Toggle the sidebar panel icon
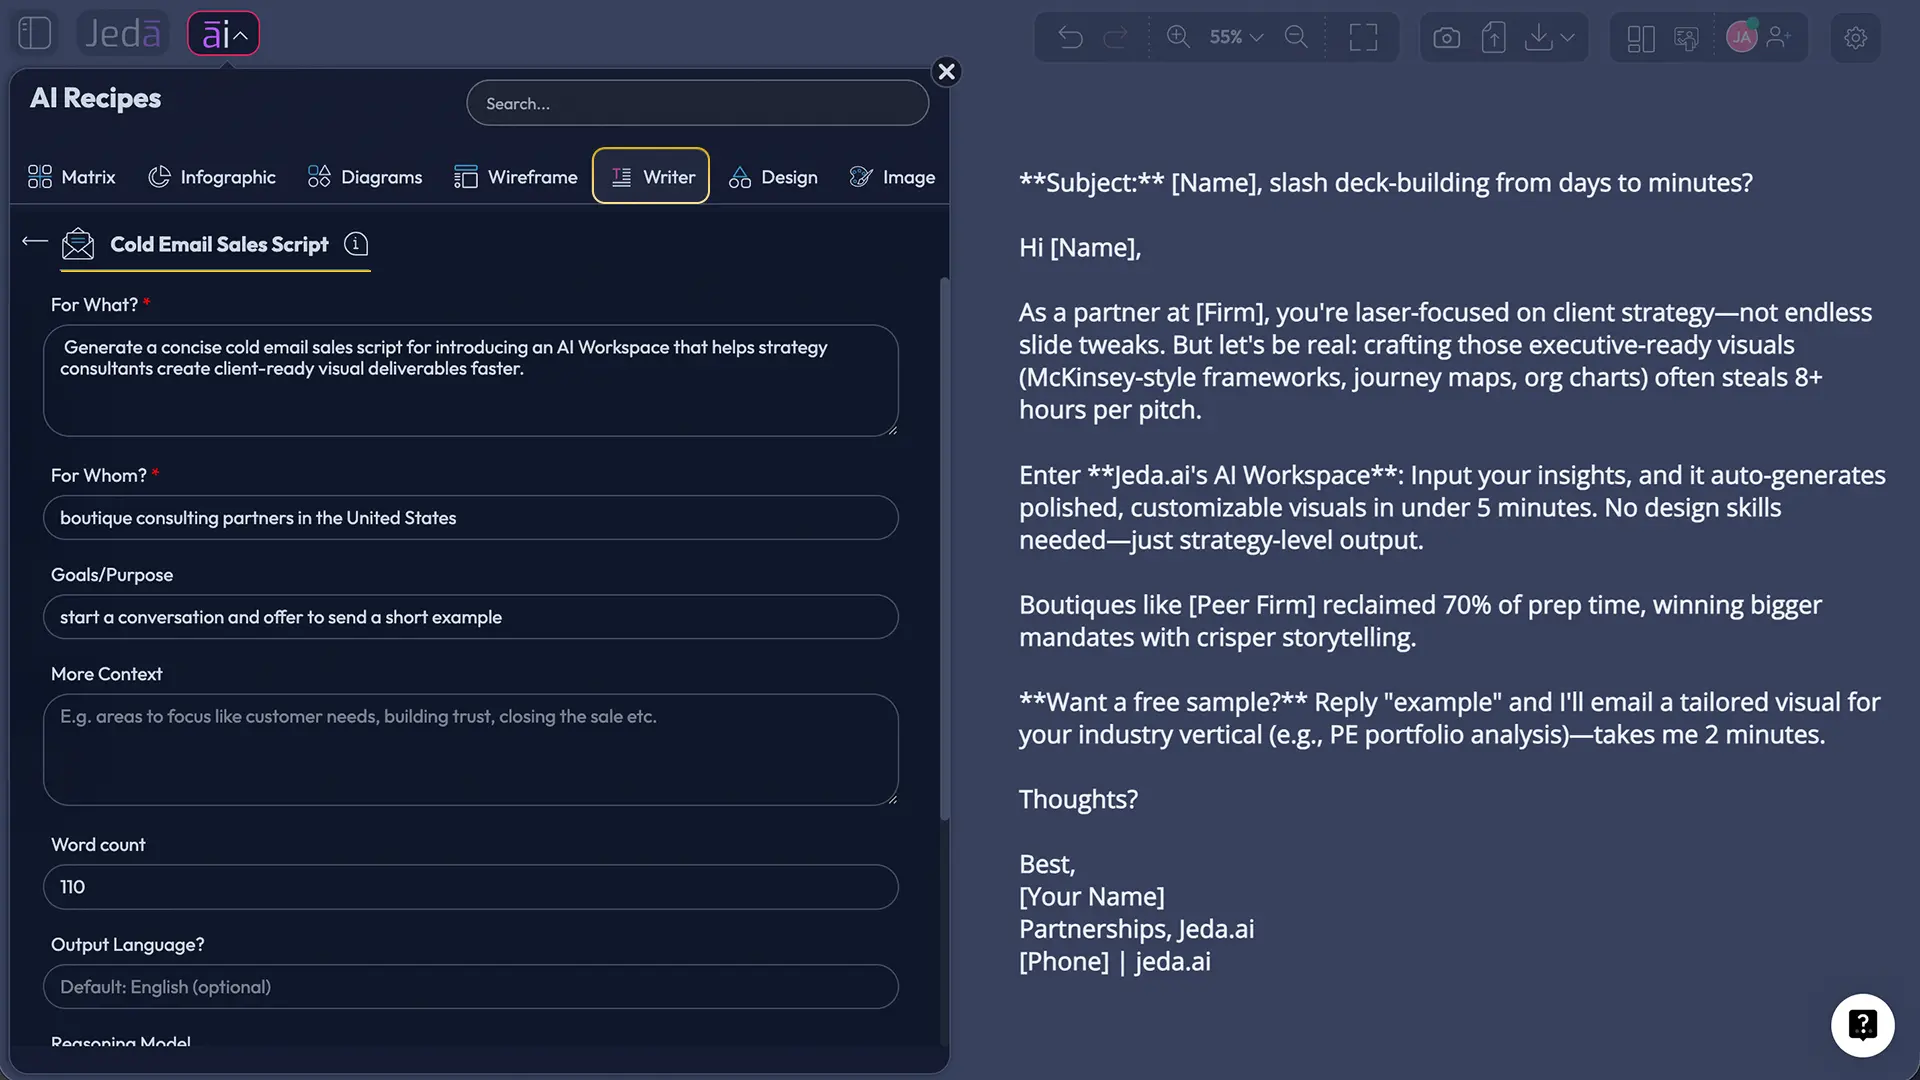 (35, 33)
